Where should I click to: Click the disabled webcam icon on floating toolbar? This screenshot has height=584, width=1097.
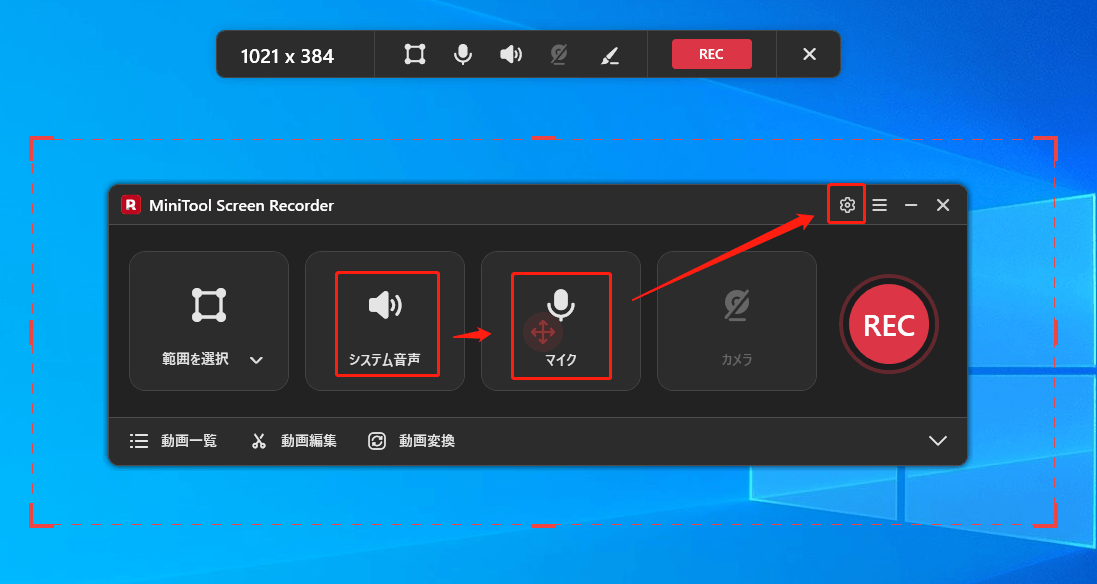click(x=558, y=54)
